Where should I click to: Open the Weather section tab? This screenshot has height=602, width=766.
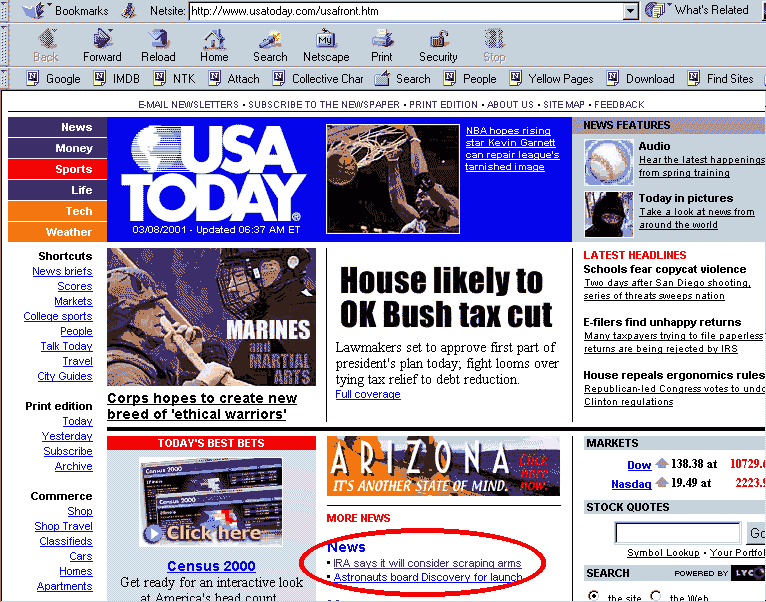coord(58,232)
